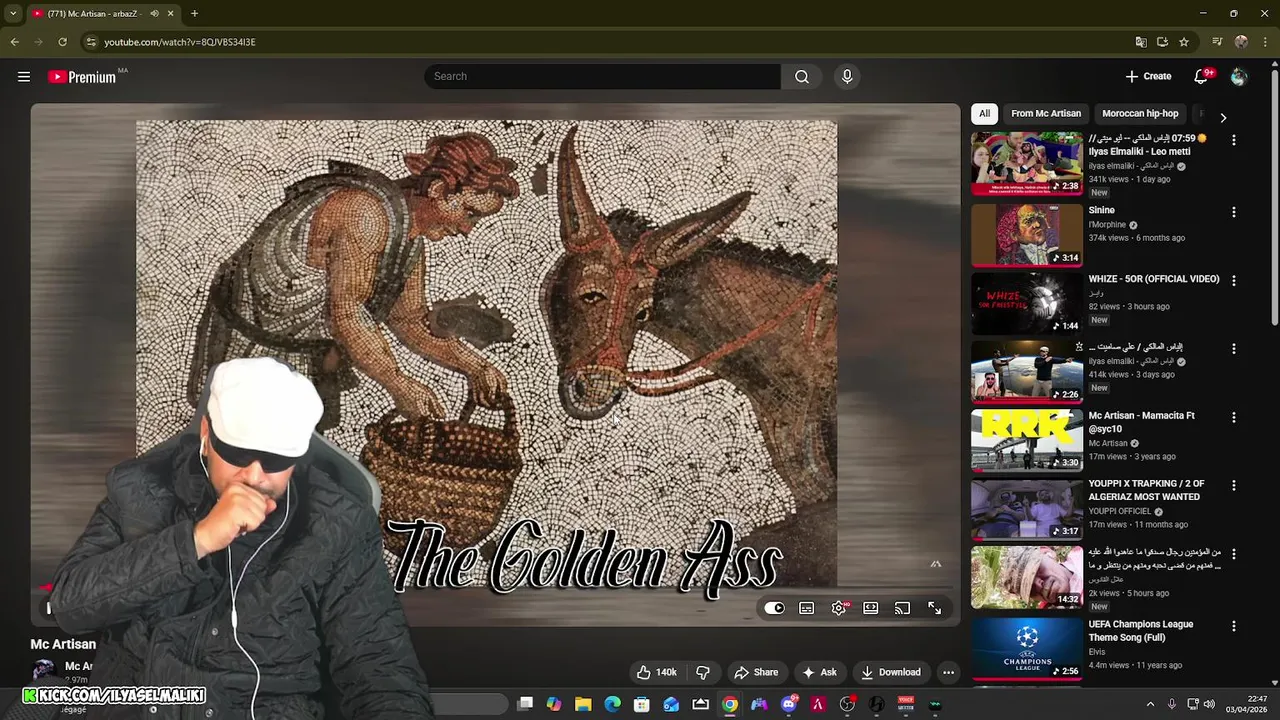The height and width of the screenshot is (720, 1280).
Task: Translate this page icon in address bar
Action: [1141, 42]
